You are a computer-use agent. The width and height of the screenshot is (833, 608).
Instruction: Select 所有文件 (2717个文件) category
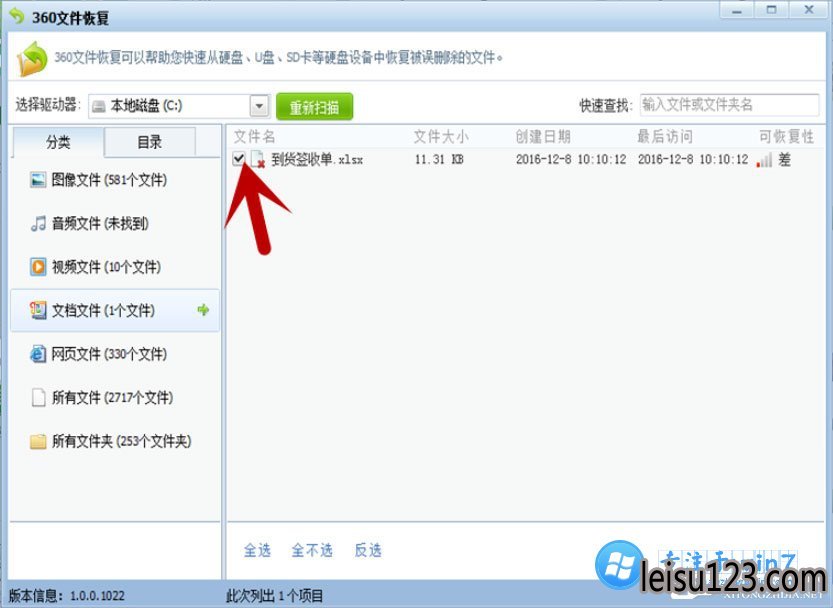115,398
